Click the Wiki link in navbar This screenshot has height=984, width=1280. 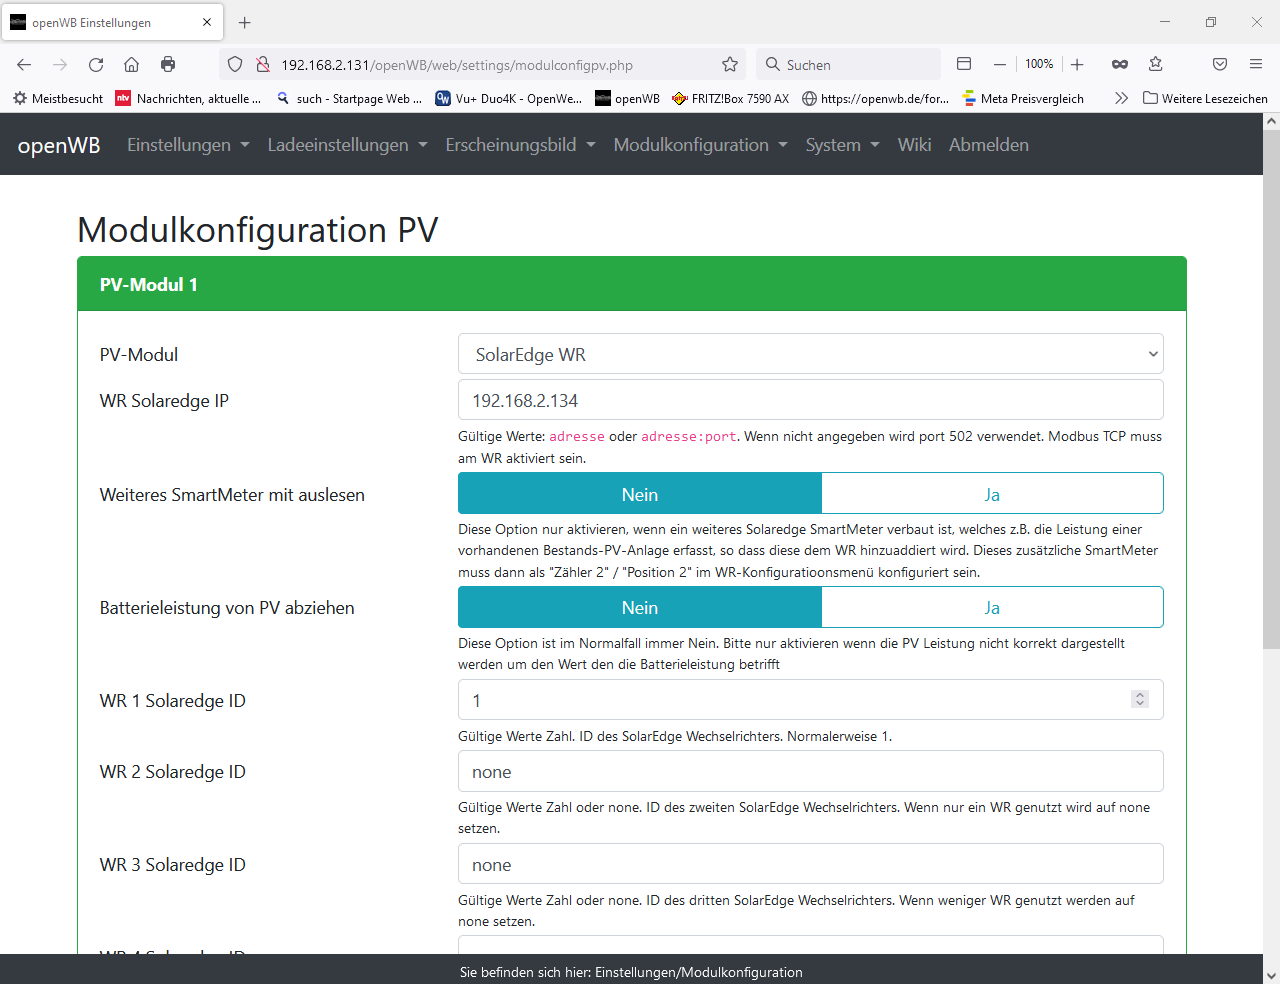tap(914, 145)
